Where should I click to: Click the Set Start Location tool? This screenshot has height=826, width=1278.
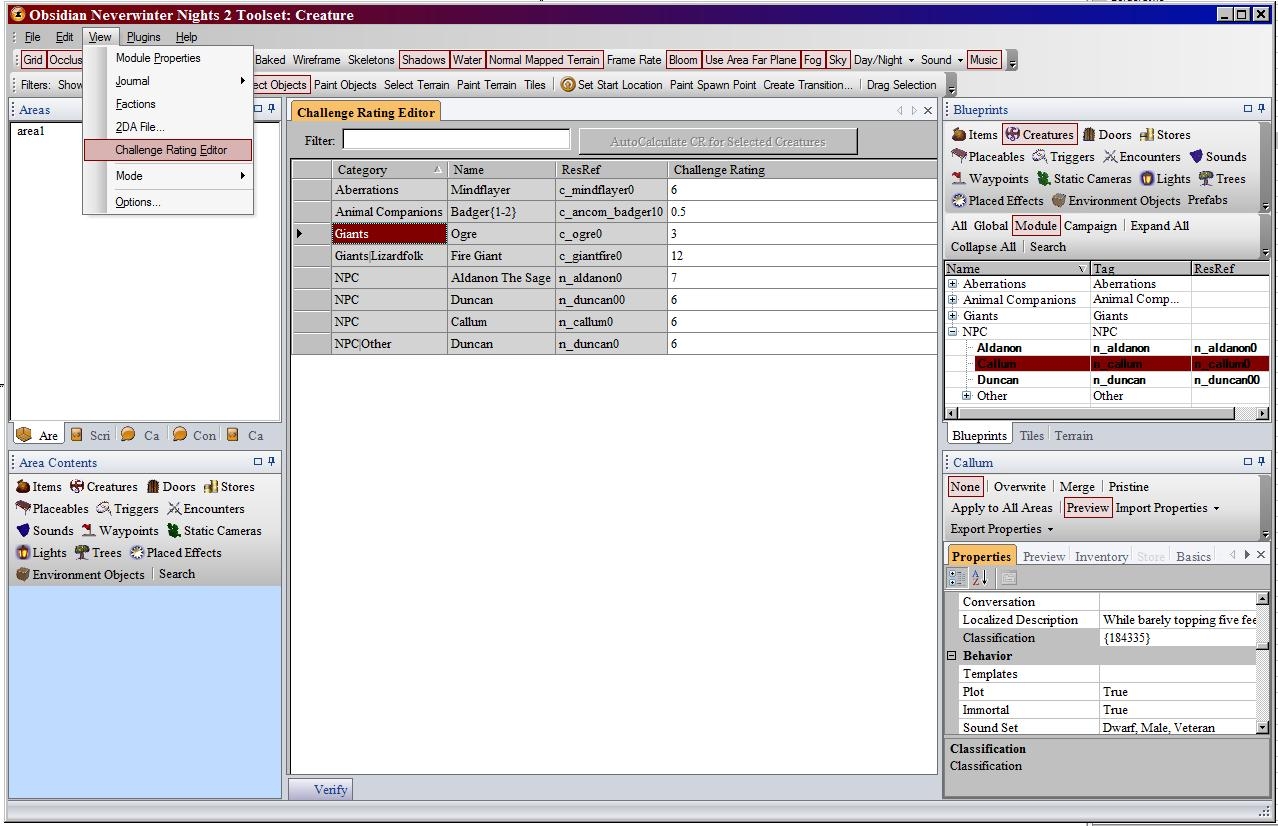pyautogui.click(x=610, y=85)
